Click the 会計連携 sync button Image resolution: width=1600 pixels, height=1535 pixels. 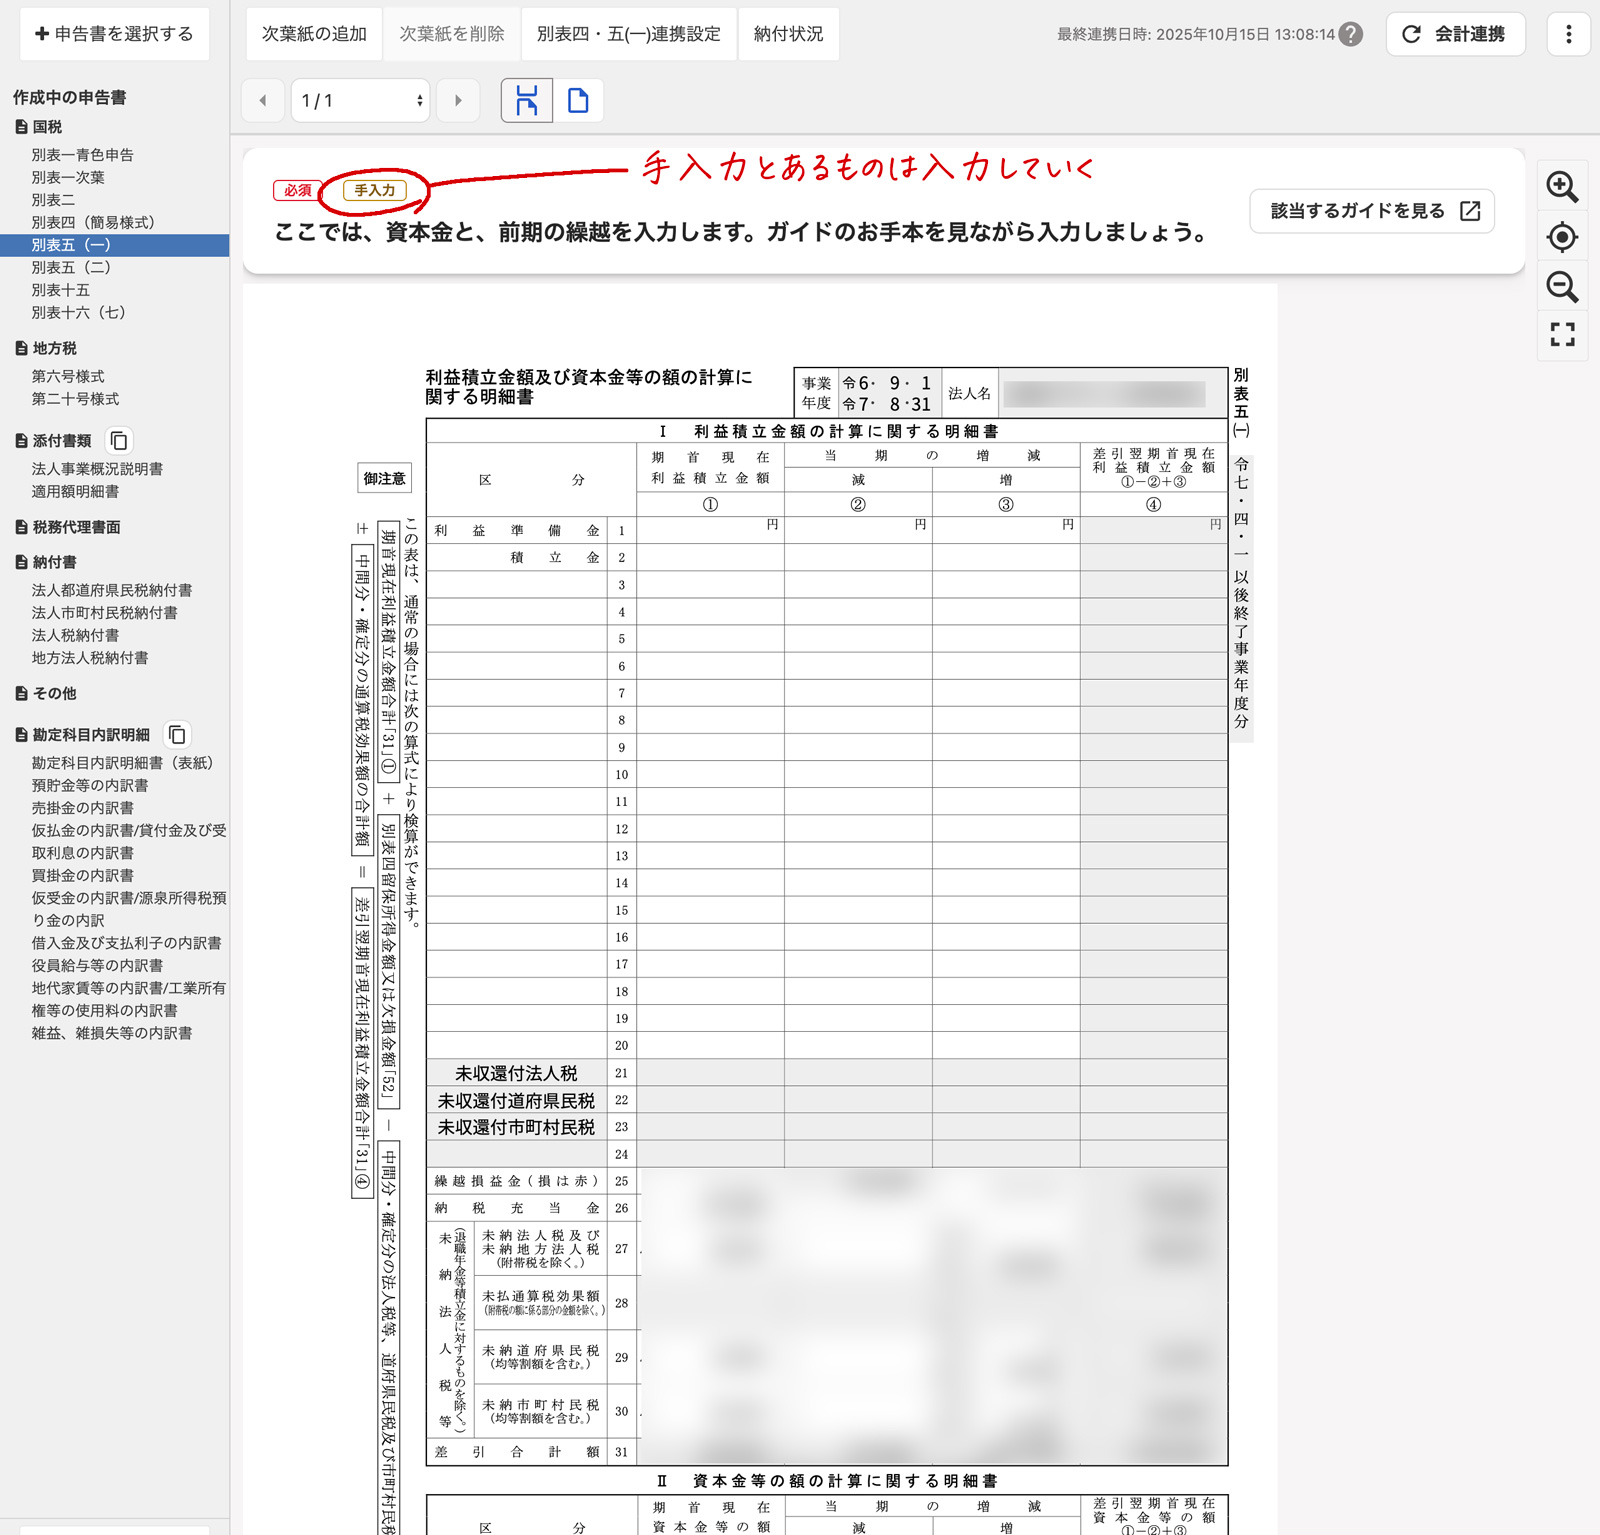[1455, 34]
